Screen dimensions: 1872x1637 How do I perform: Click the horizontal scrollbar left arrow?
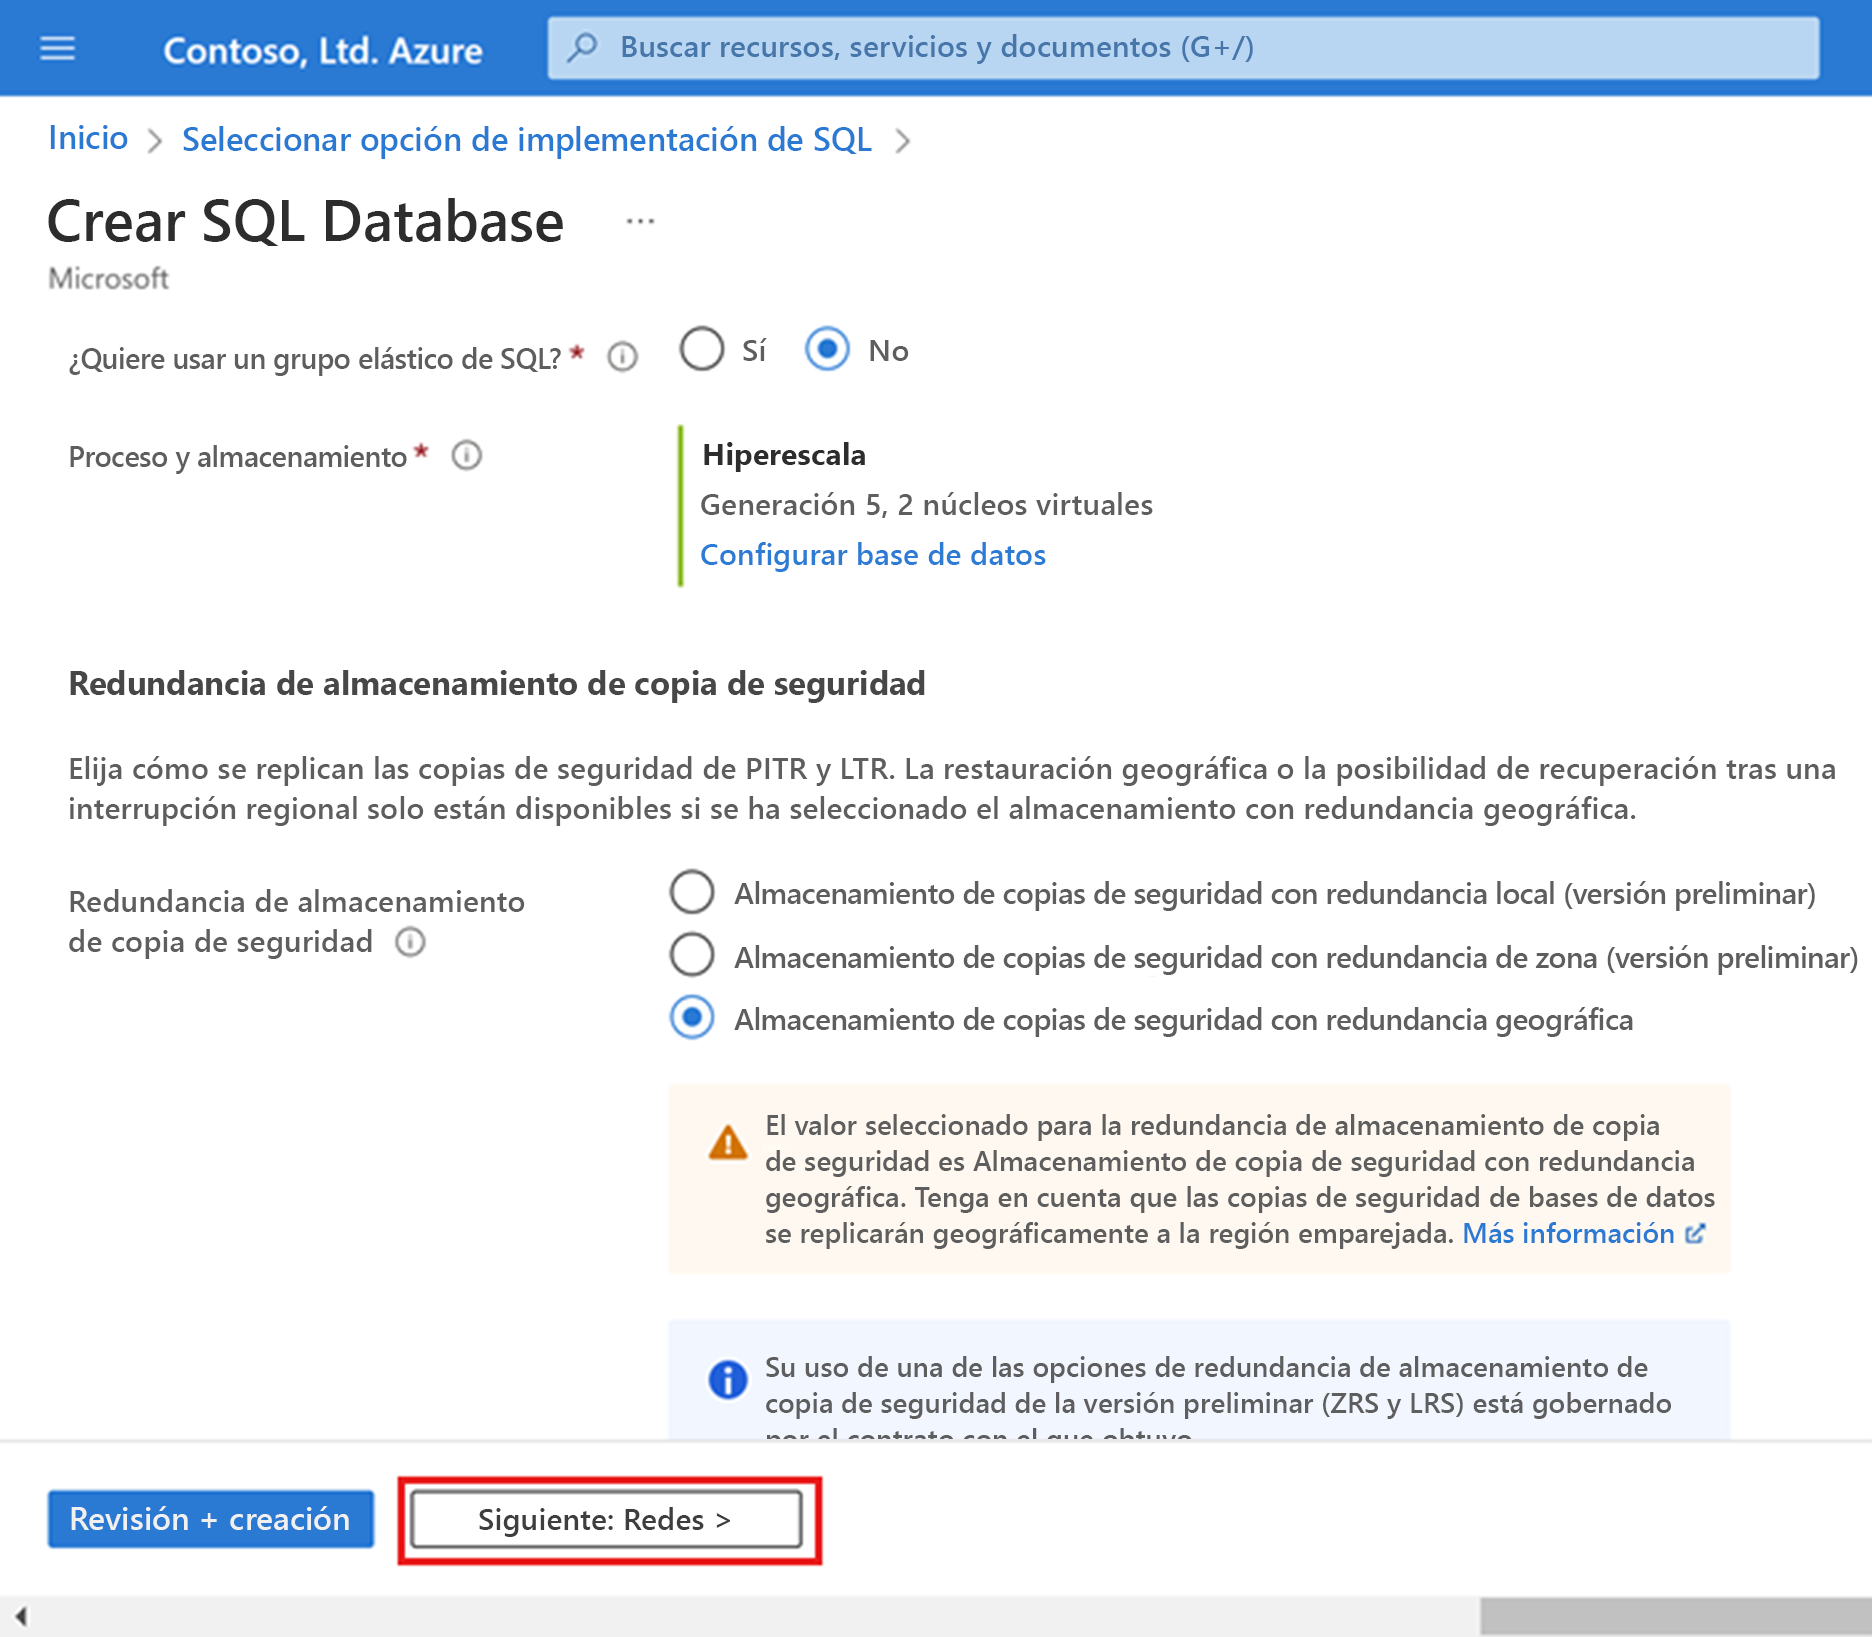(21, 1616)
